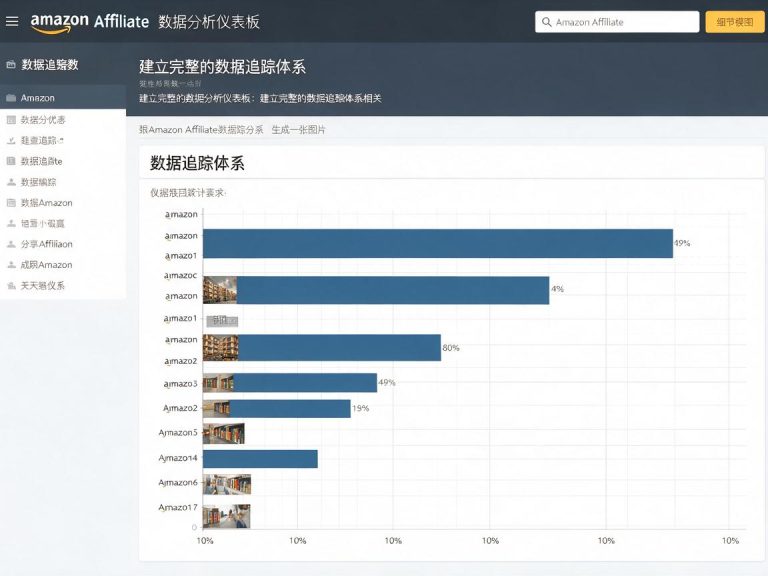Screen dimensions: 768x576
Task: Select the Amazon sidebar item
Action: pyautogui.click(x=63, y=98)
